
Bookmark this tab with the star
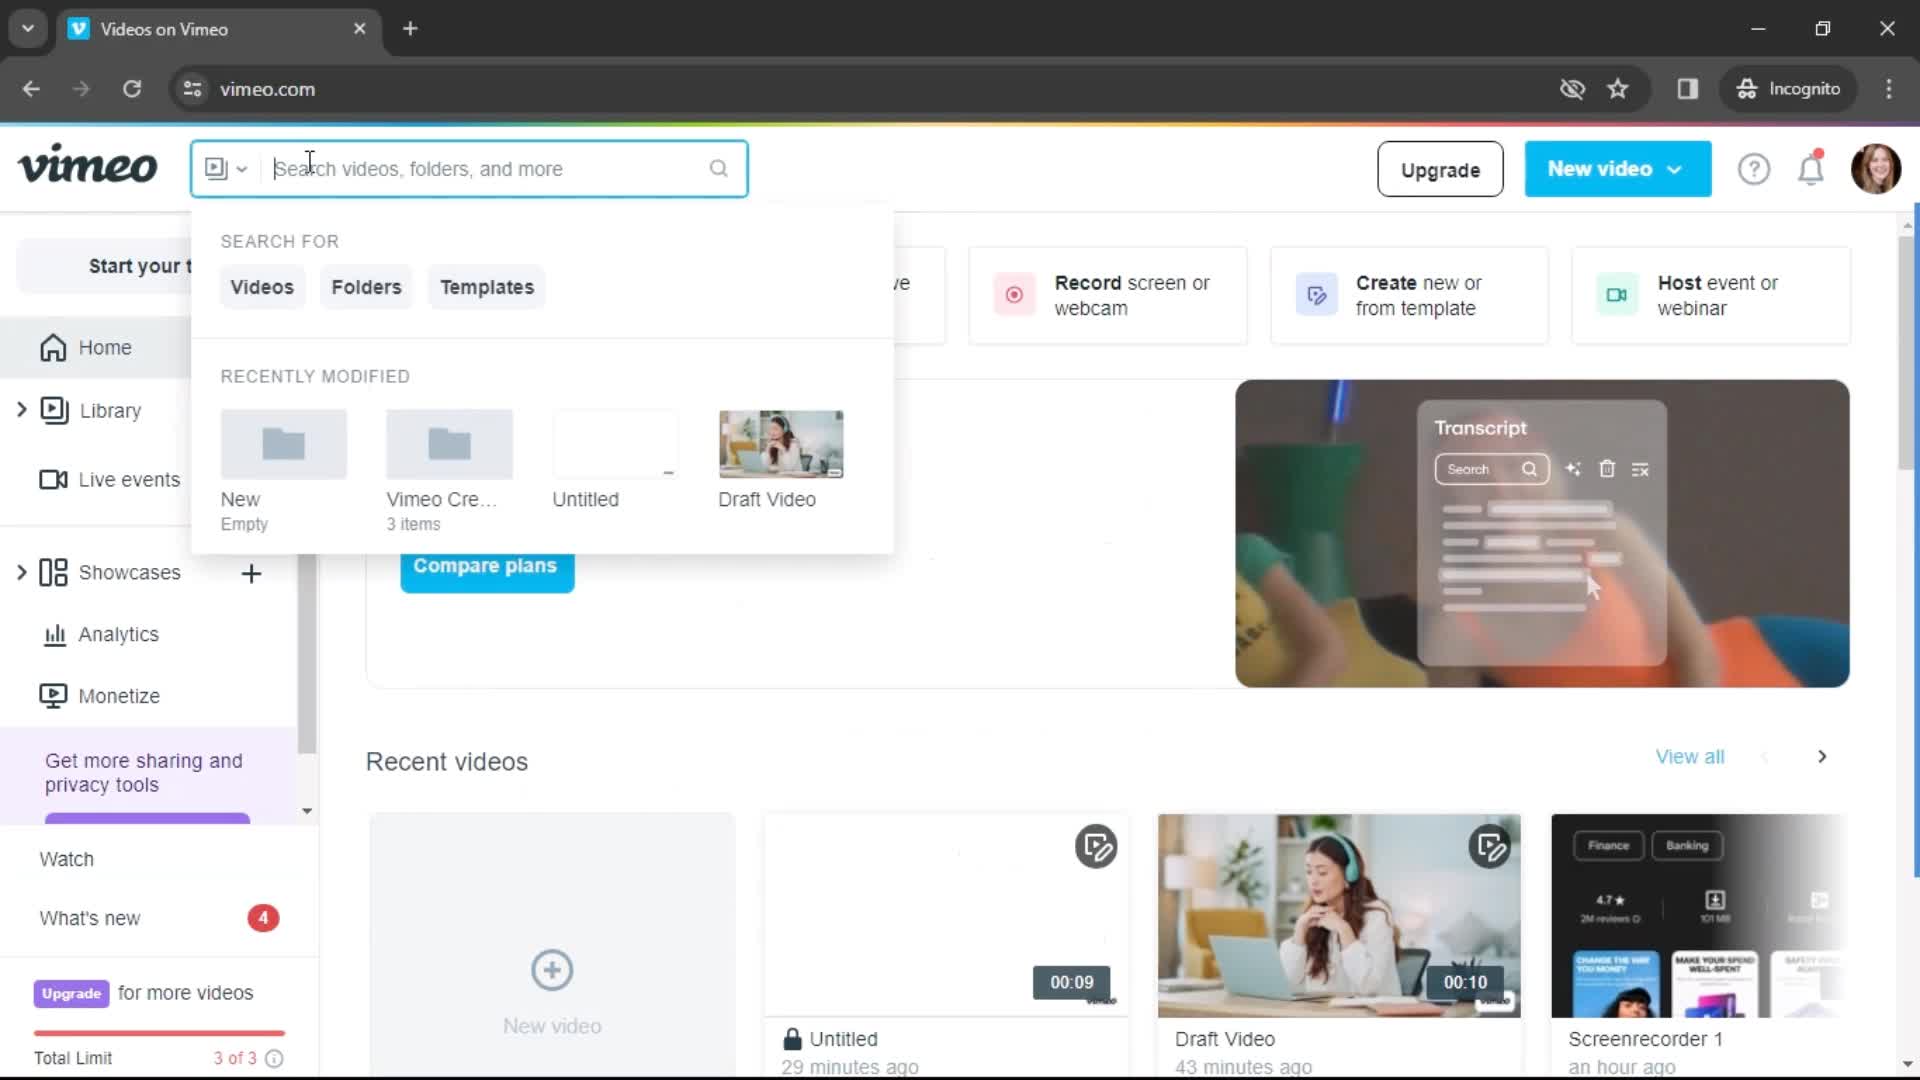[1618, 89]
